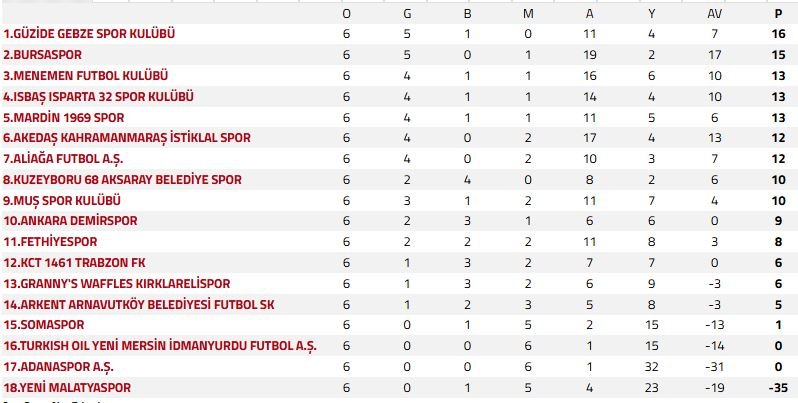Click Turkish Oil Yeni Mersin İdmanyurdu
Screen dimensions: 798x403
[x=159, y=346]
